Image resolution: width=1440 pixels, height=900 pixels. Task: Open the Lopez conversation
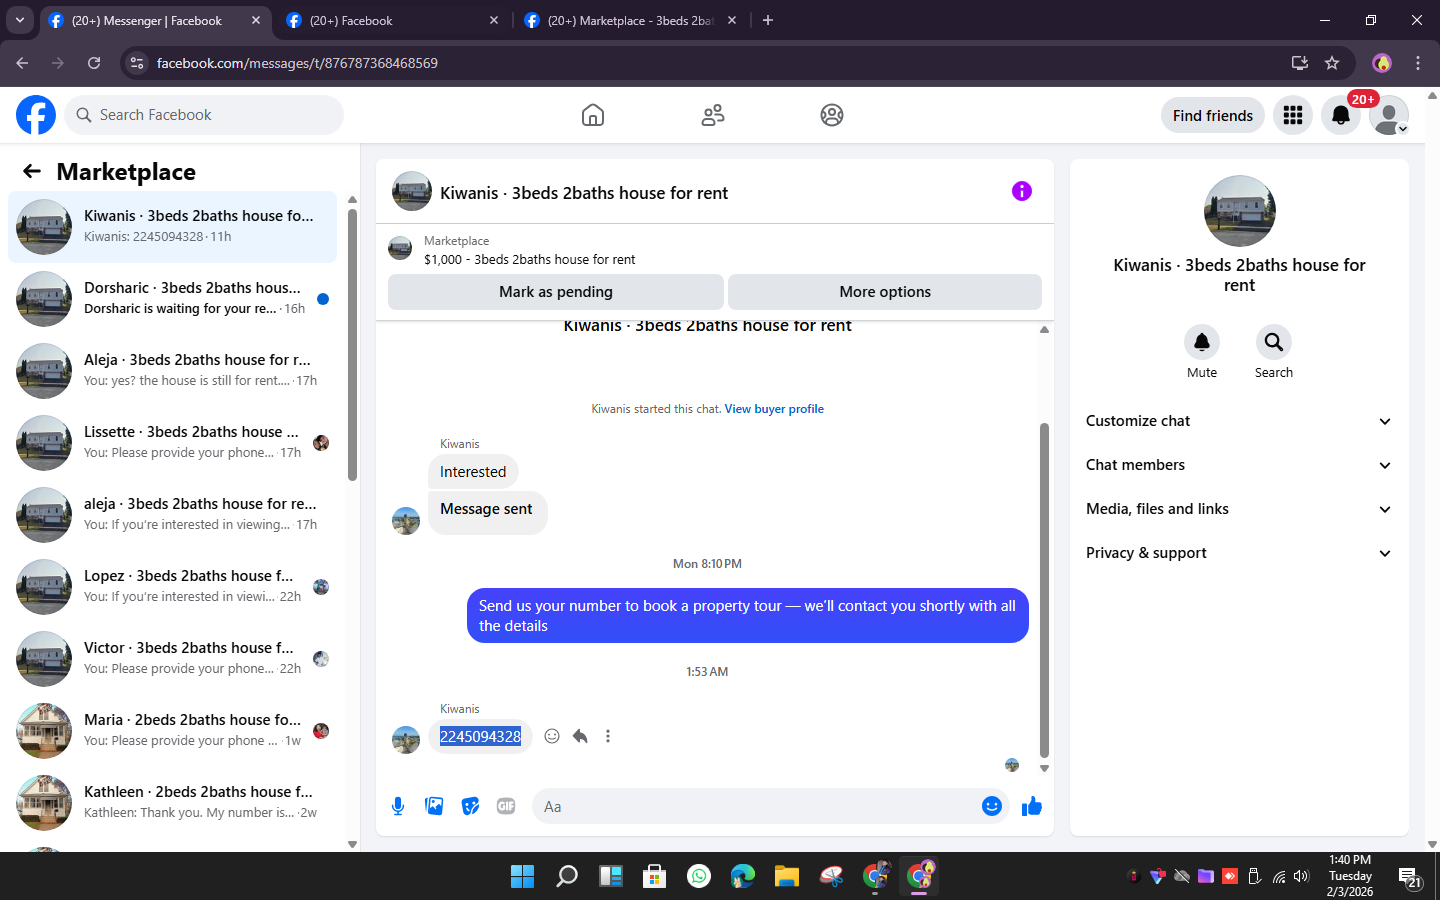172,587
